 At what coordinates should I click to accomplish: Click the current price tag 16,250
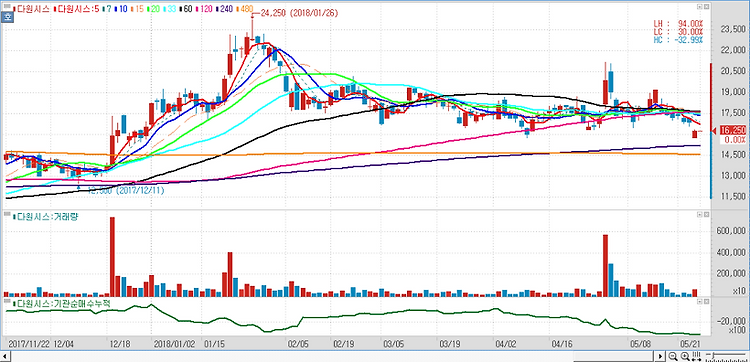(x=733, y=130)
